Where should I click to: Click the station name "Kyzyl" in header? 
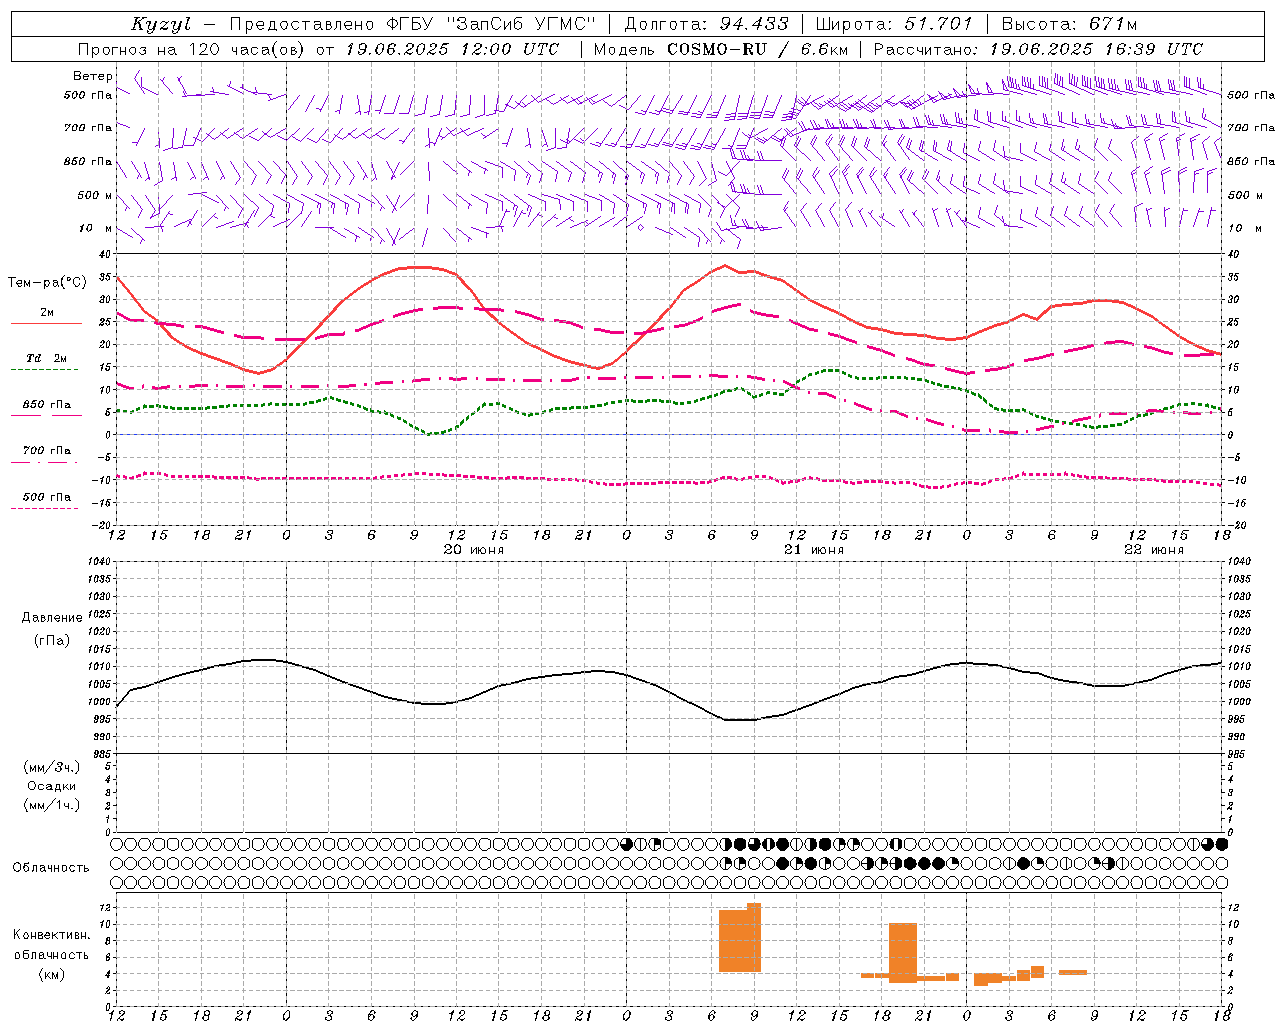click(x=161, y=24)
